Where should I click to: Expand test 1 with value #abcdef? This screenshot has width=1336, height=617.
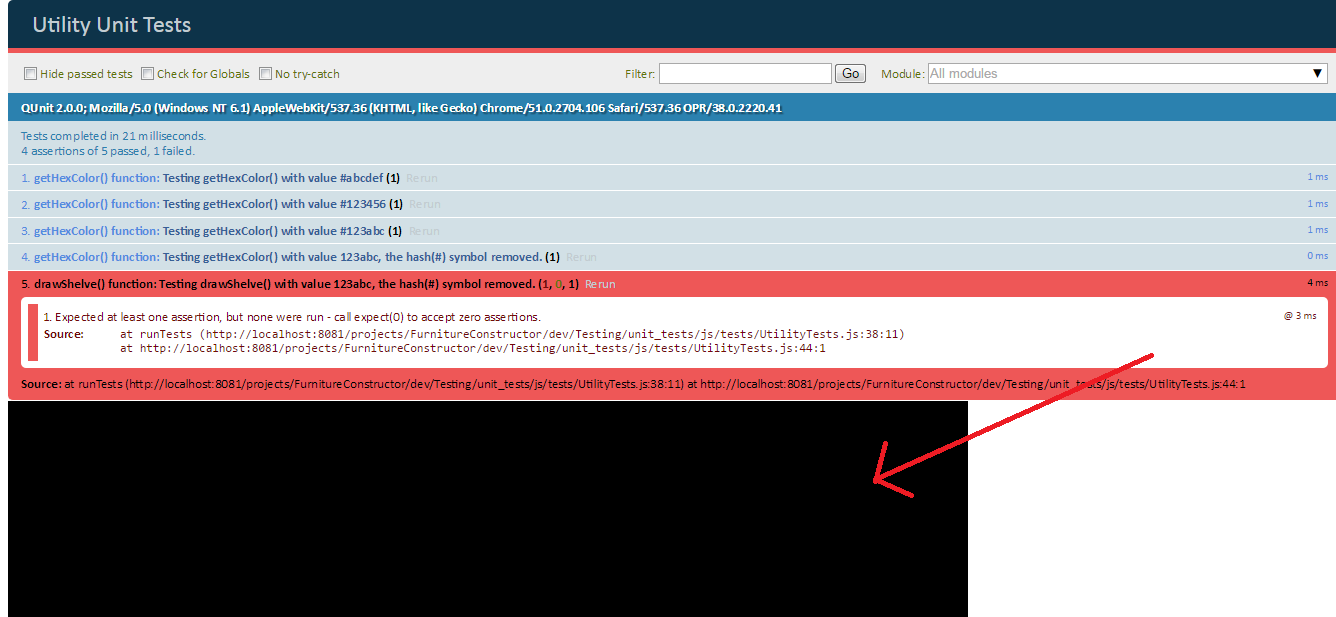tap(210, 178)
